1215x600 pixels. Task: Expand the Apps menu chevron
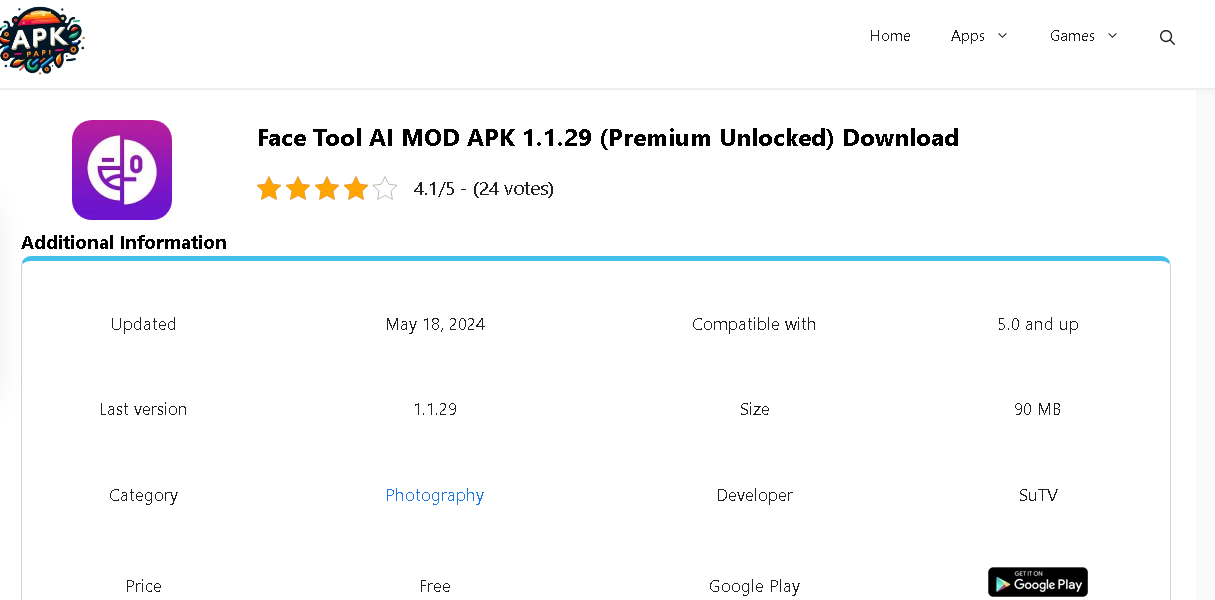coord(1002,36)
